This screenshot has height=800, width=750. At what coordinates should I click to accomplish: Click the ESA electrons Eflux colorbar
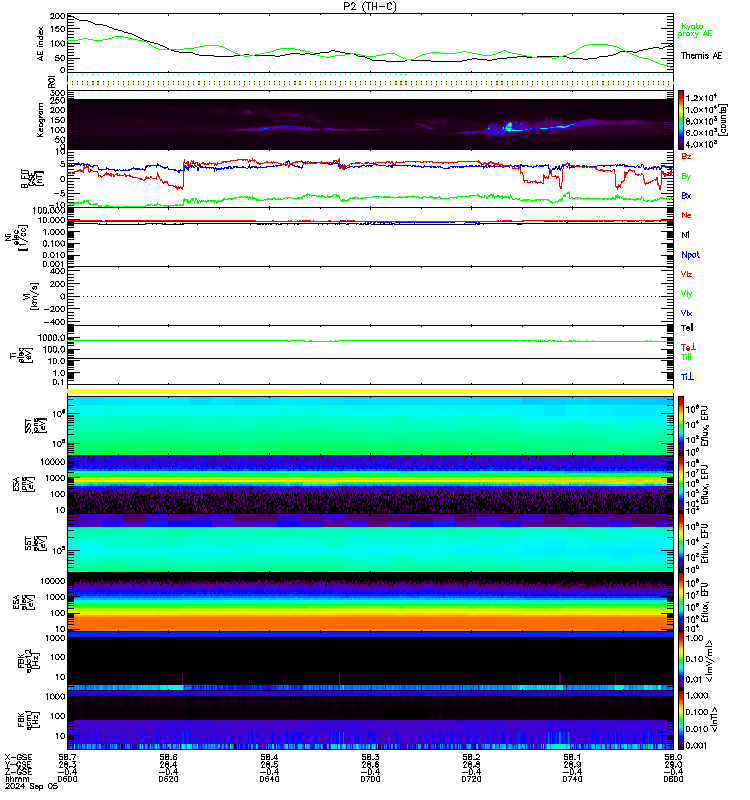click(x=681, y=602)
